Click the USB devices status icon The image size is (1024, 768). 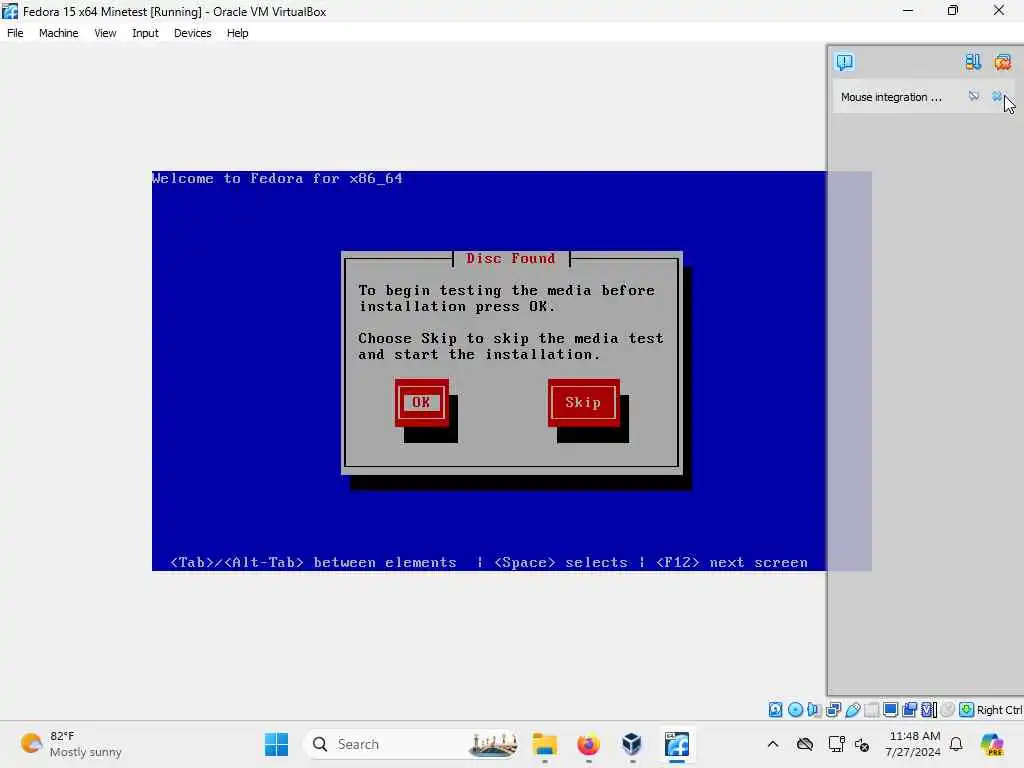[852, 710]
